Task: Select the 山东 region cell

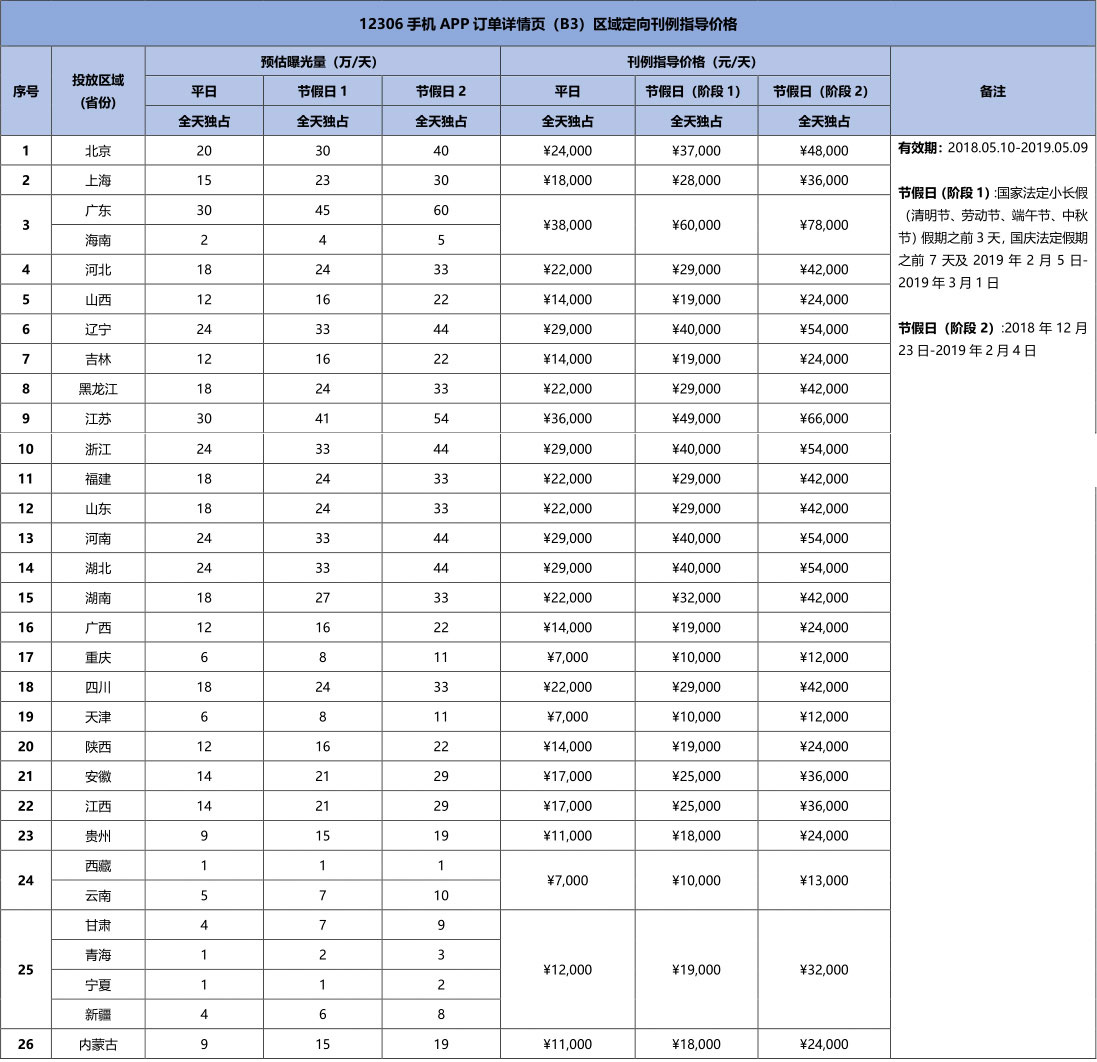Action: (x=98, y=508)
